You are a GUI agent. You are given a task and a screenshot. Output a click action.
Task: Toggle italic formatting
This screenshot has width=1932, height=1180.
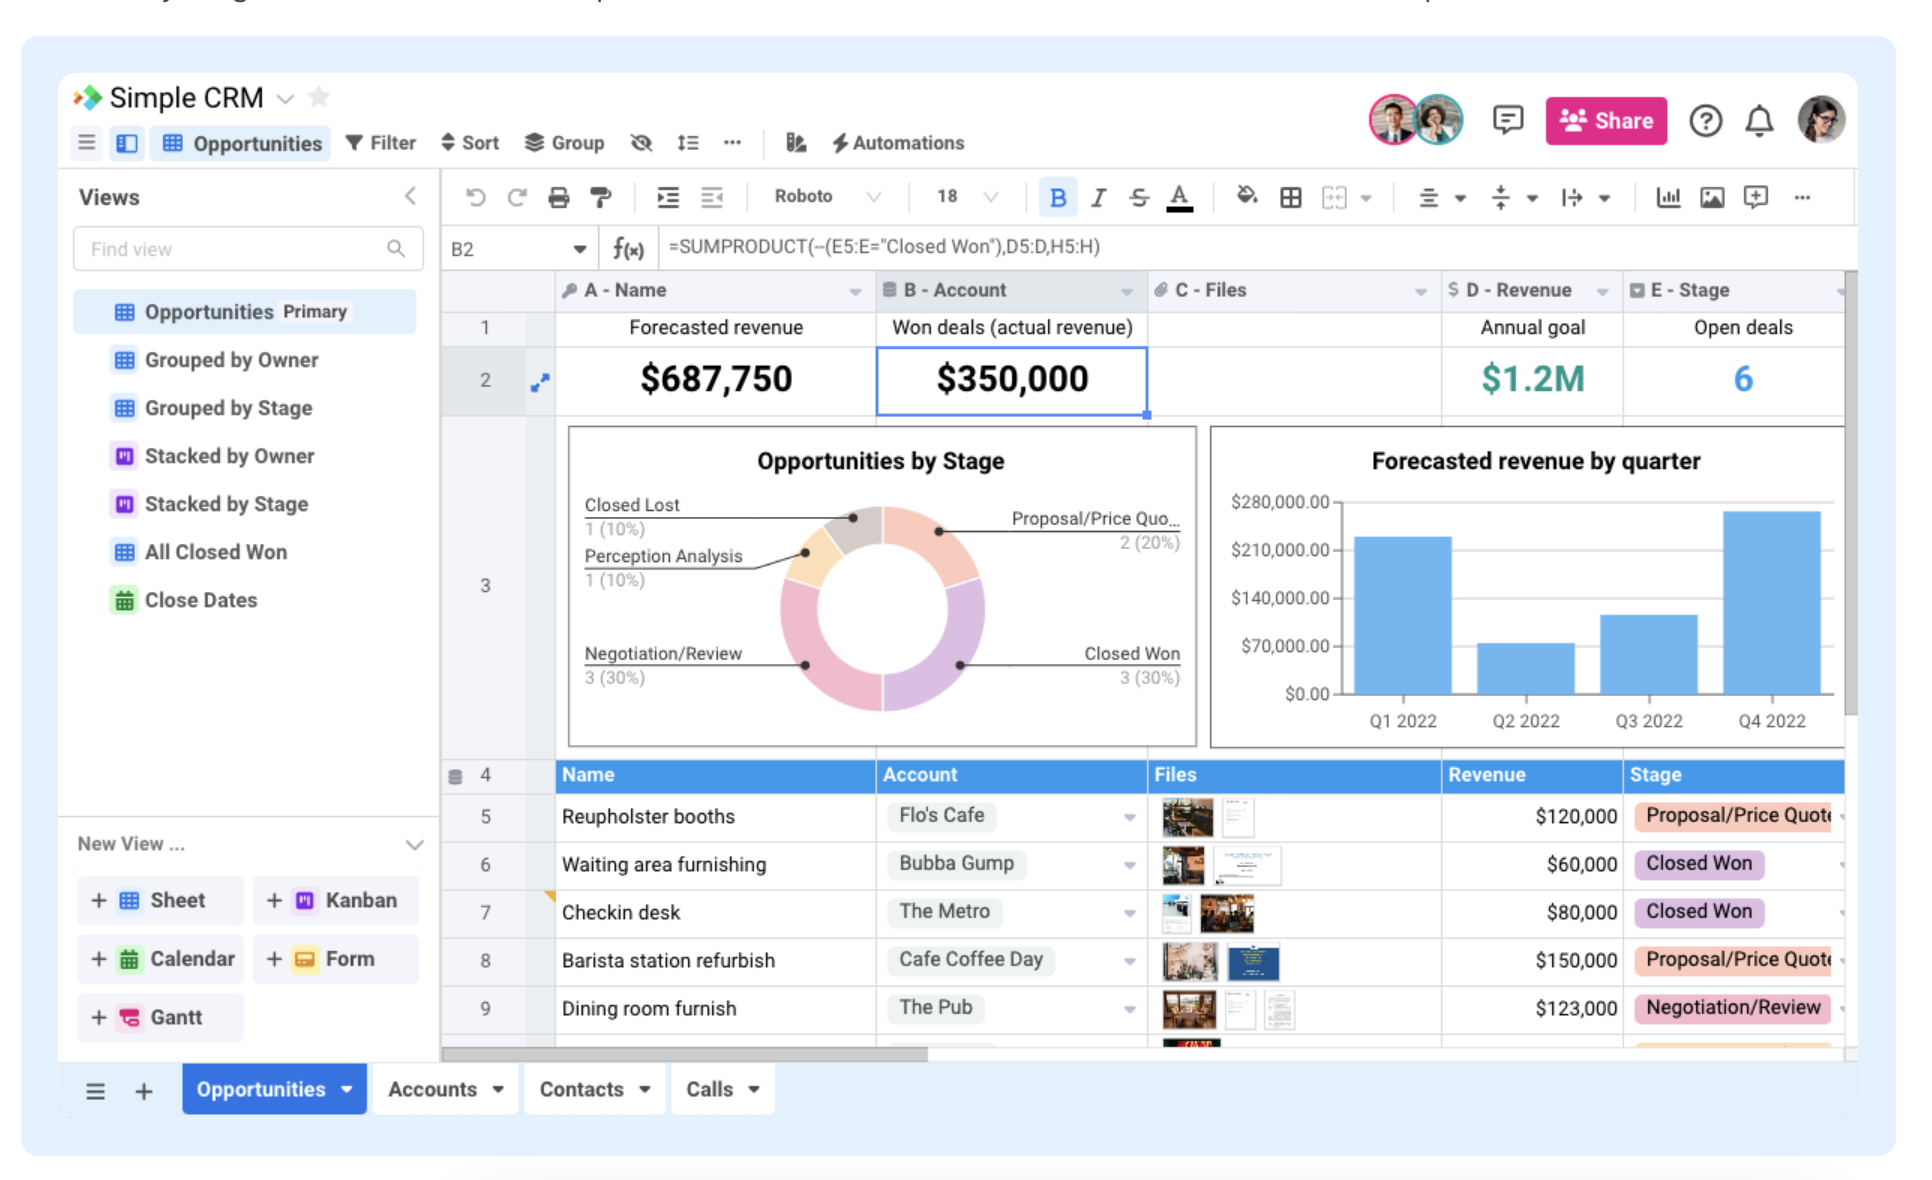[x=1098, y=197]
